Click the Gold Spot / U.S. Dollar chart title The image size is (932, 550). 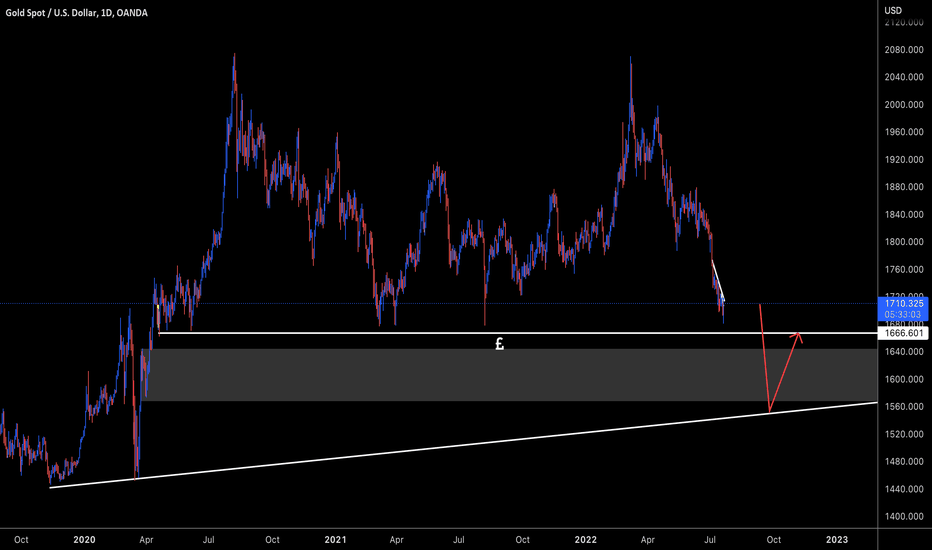[77, 12]
